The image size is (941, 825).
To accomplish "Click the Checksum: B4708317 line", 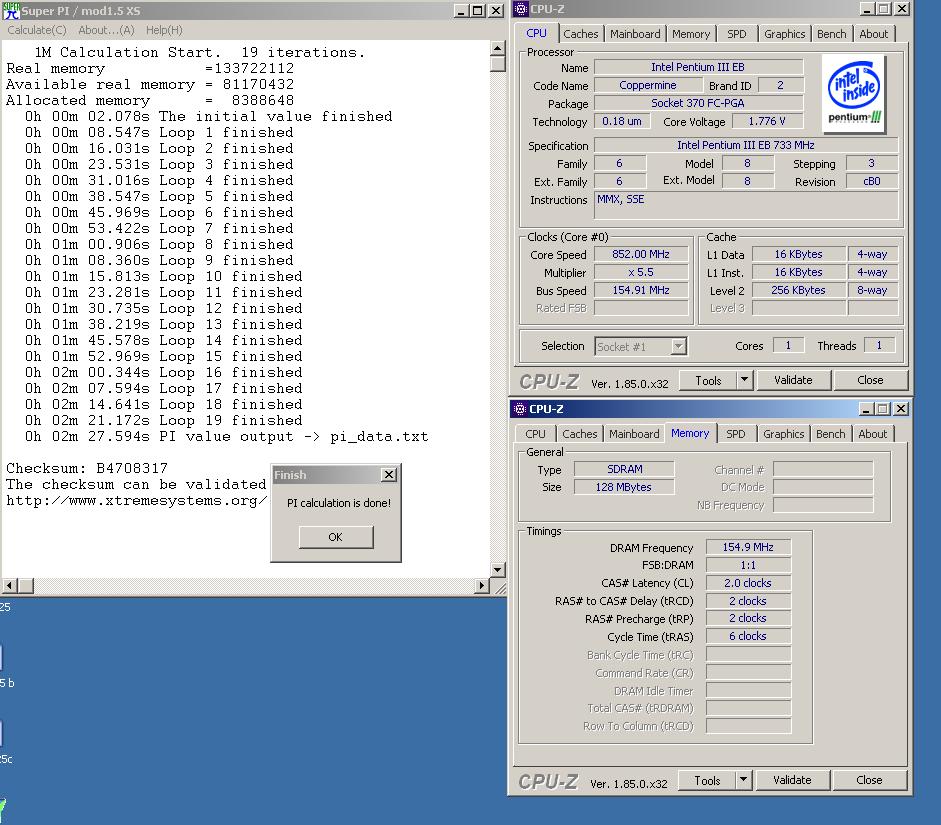I will [x=87, y=469].
